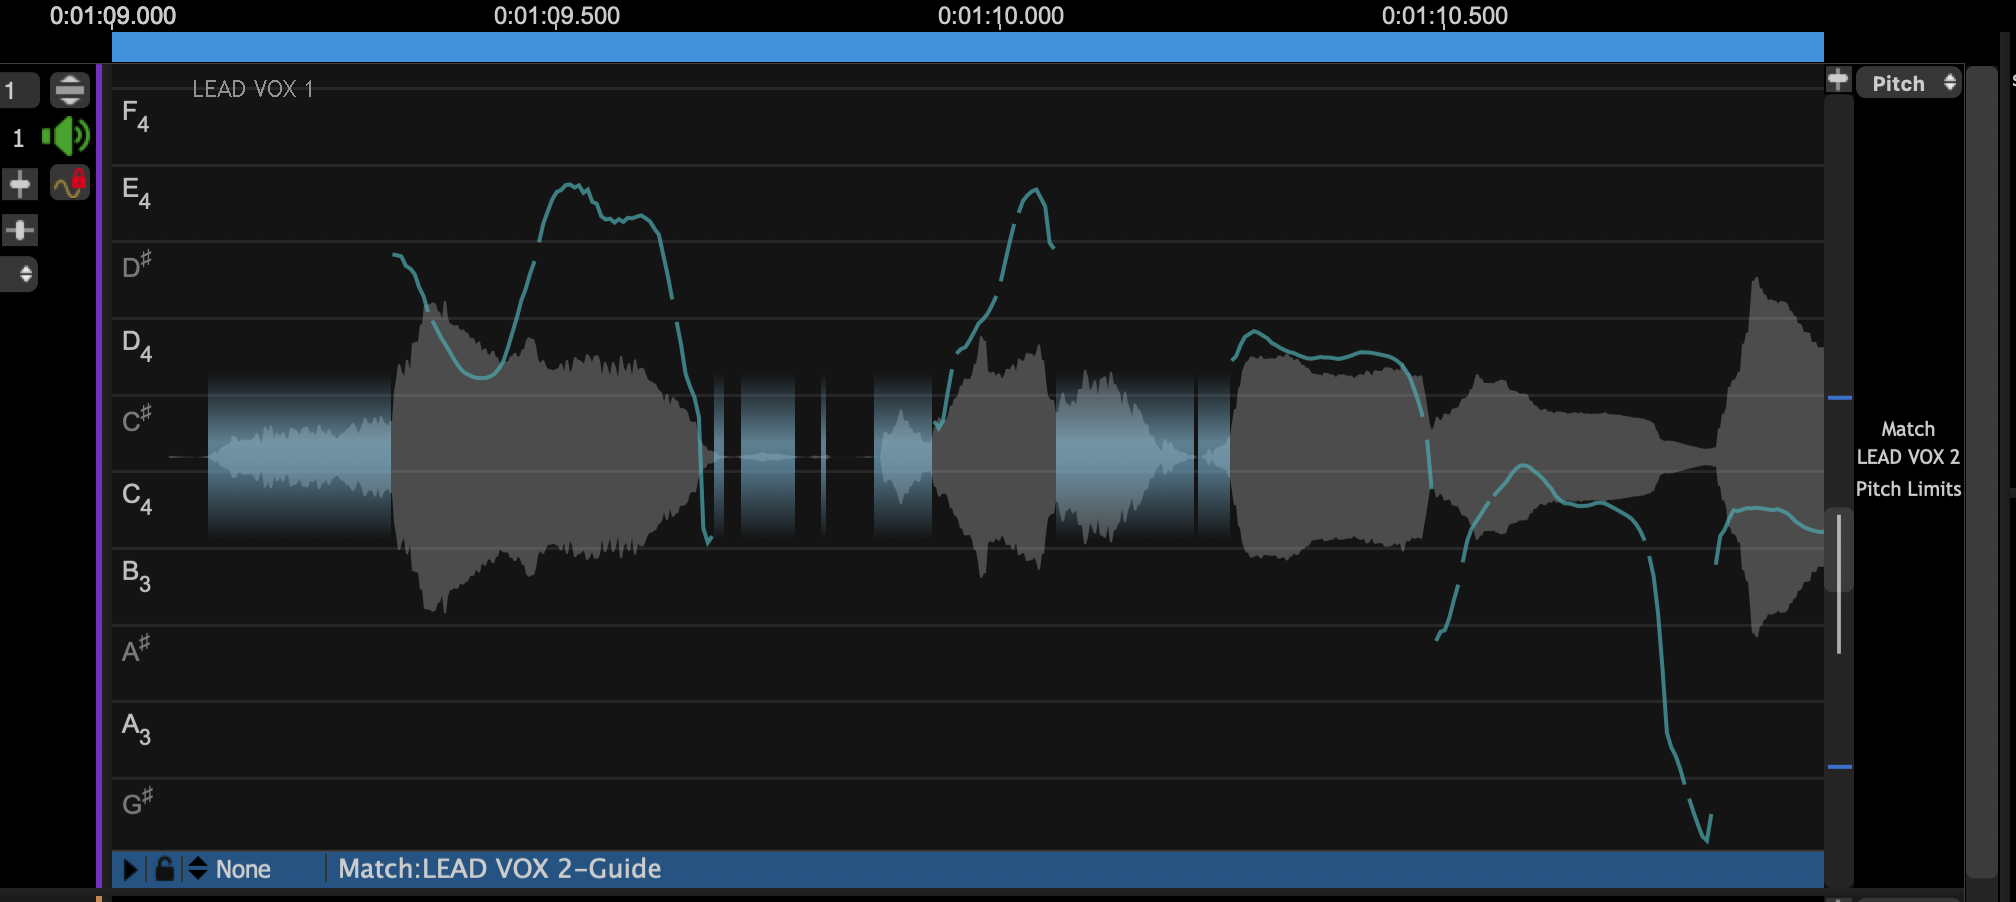Viewport: 2016px width, 902px height.
Task: Click the lower horizontal zoom slider icon
Action: [20, 231]
